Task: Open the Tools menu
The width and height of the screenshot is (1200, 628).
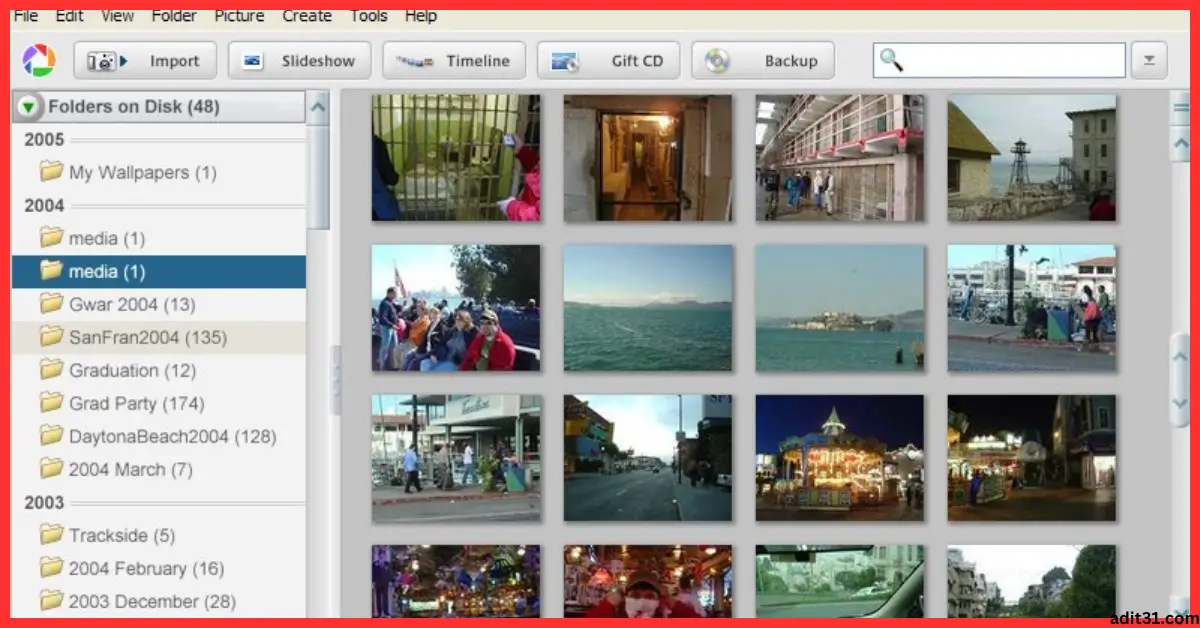Action: [x=369, y=16]
